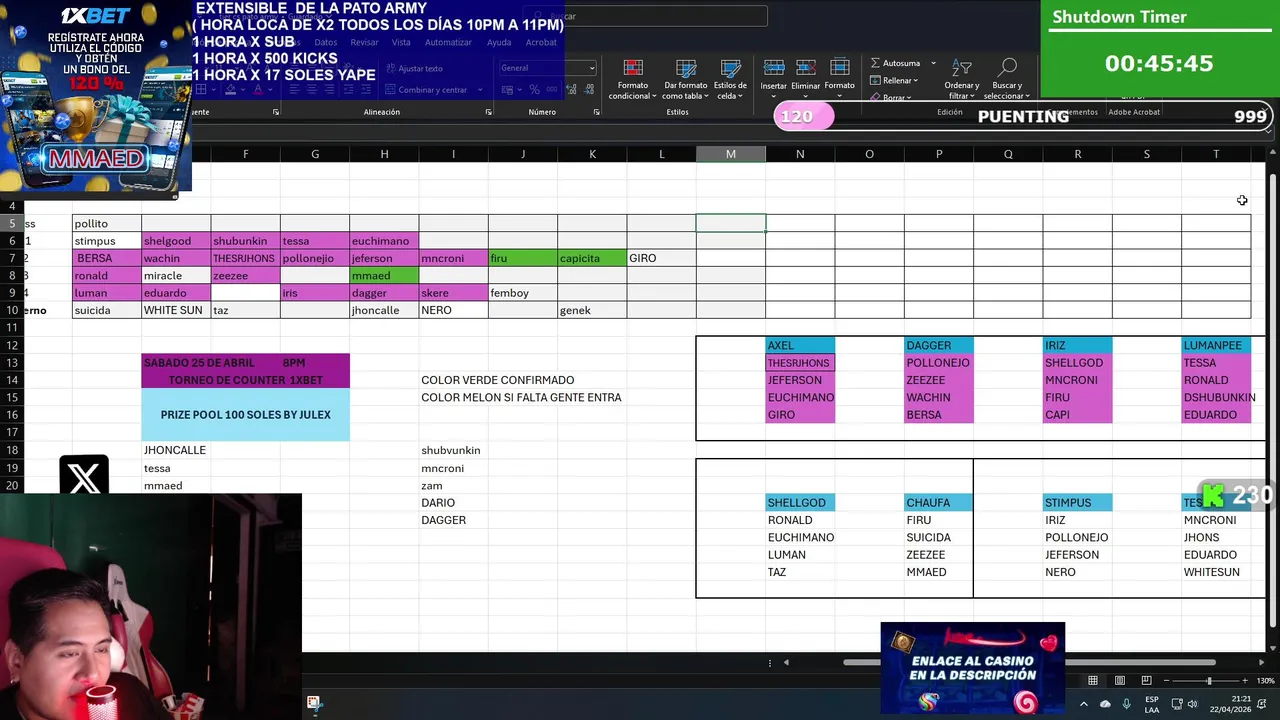
Task: Click the Rellenar fill icon
Action: click(875, 80)
